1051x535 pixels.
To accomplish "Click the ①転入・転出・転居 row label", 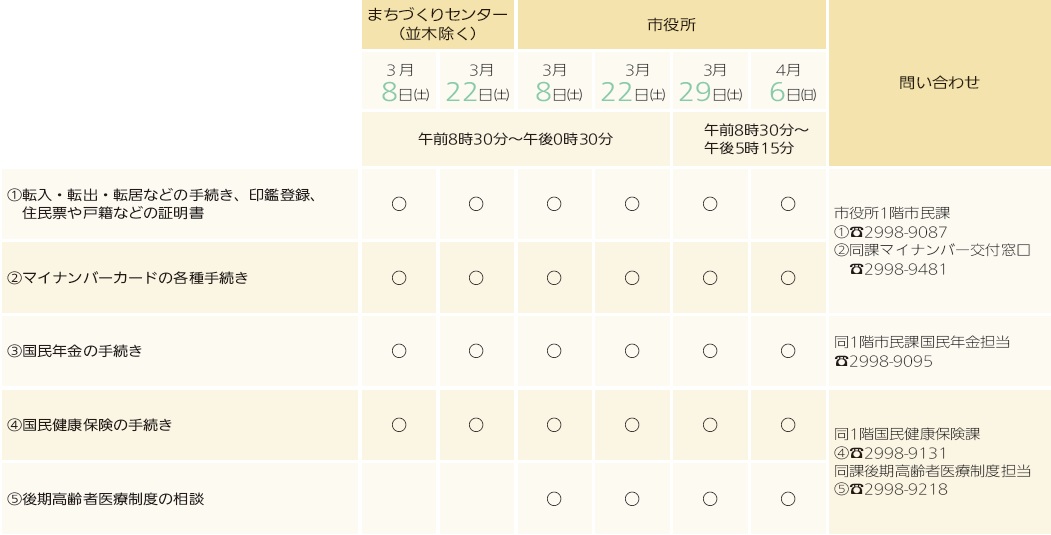I will coord(162,204).
